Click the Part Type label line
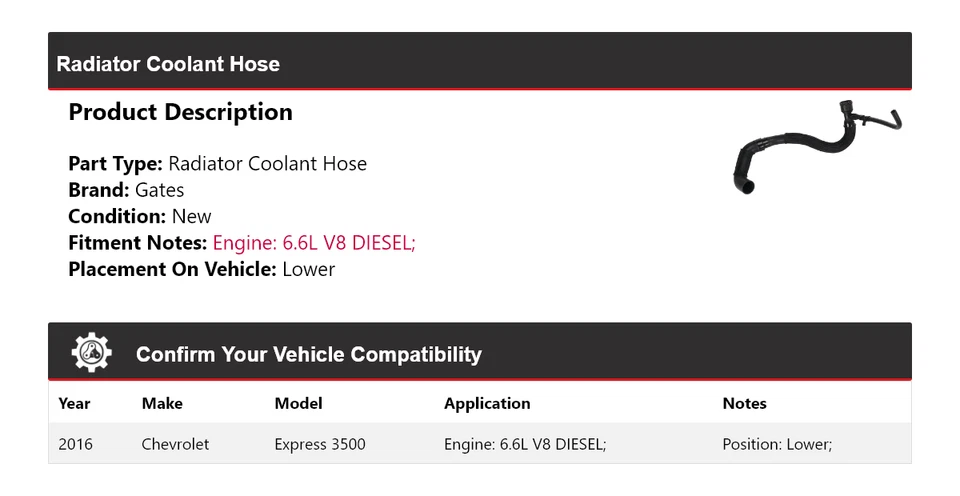Screen dimensions: 960x496 coord(217,164)
